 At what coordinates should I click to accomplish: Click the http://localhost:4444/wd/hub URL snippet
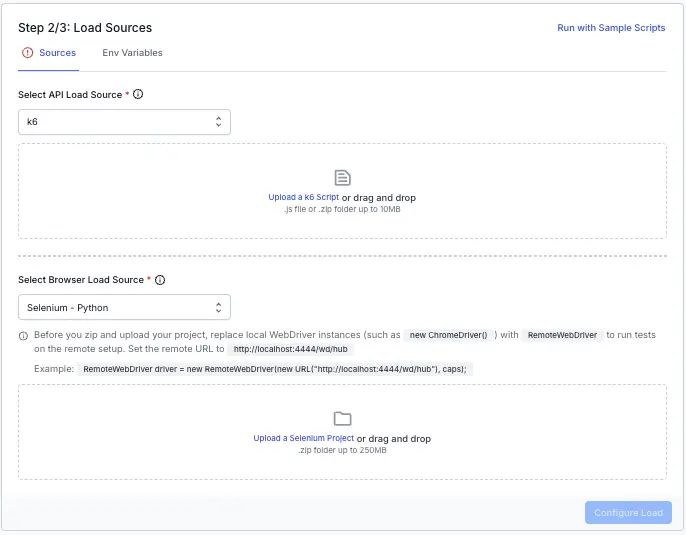pyautogui.click(x=290, y=349)
